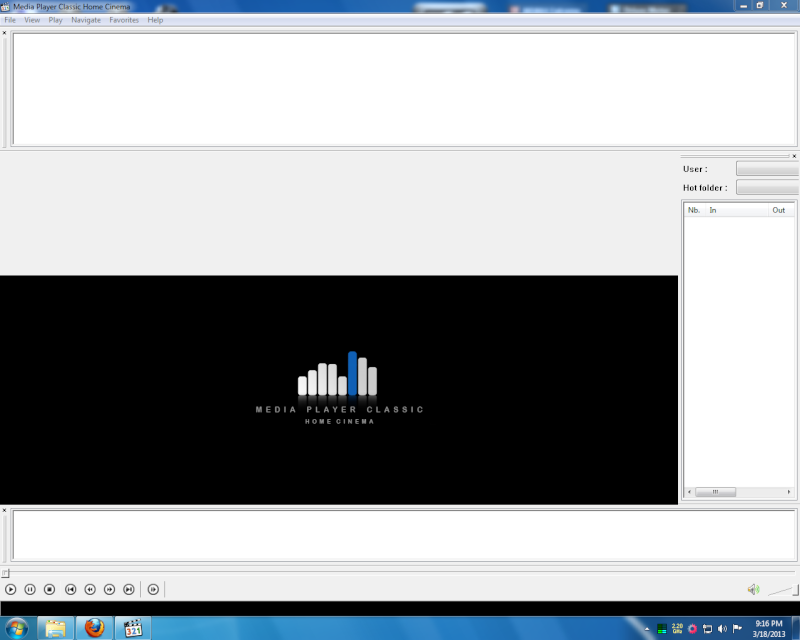Viewport: 800px width, 640px height.
Task: Click the Hot folder field
Action: (767, 187)
